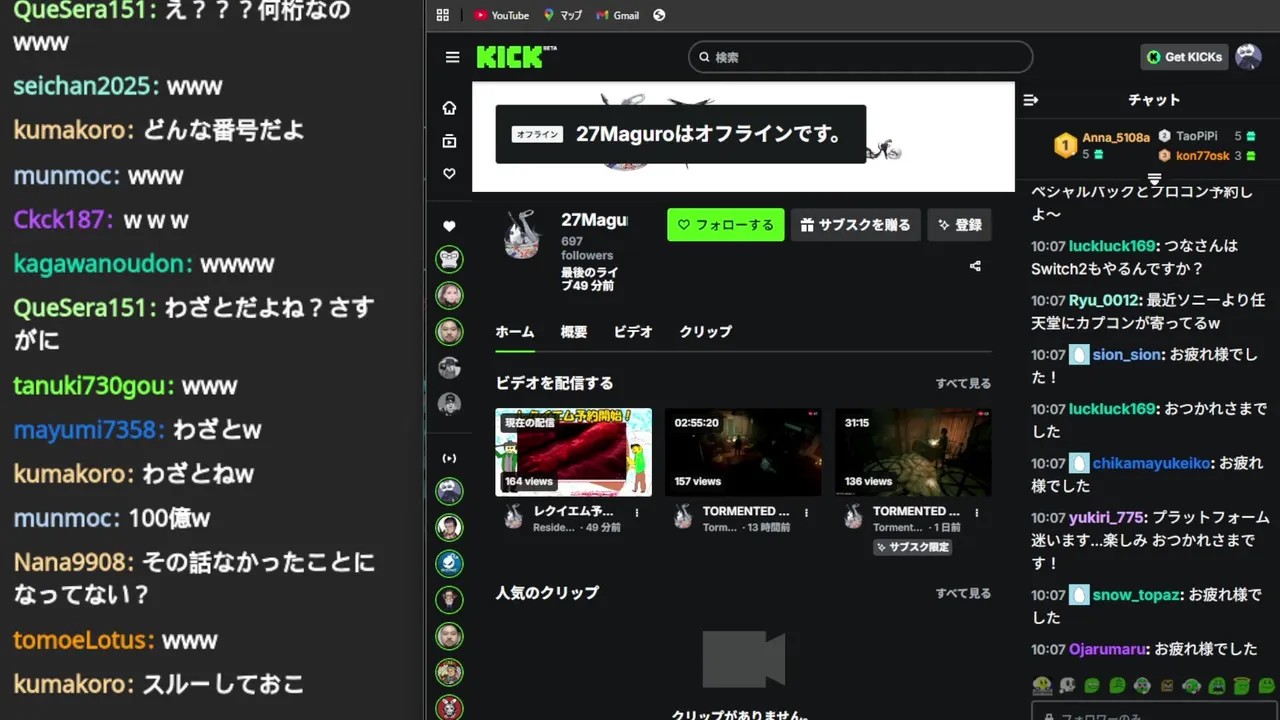Viewport: 1280px width, 720px height.
Task: Click the globe bookmark icon
Action: (x=659, y=15)
